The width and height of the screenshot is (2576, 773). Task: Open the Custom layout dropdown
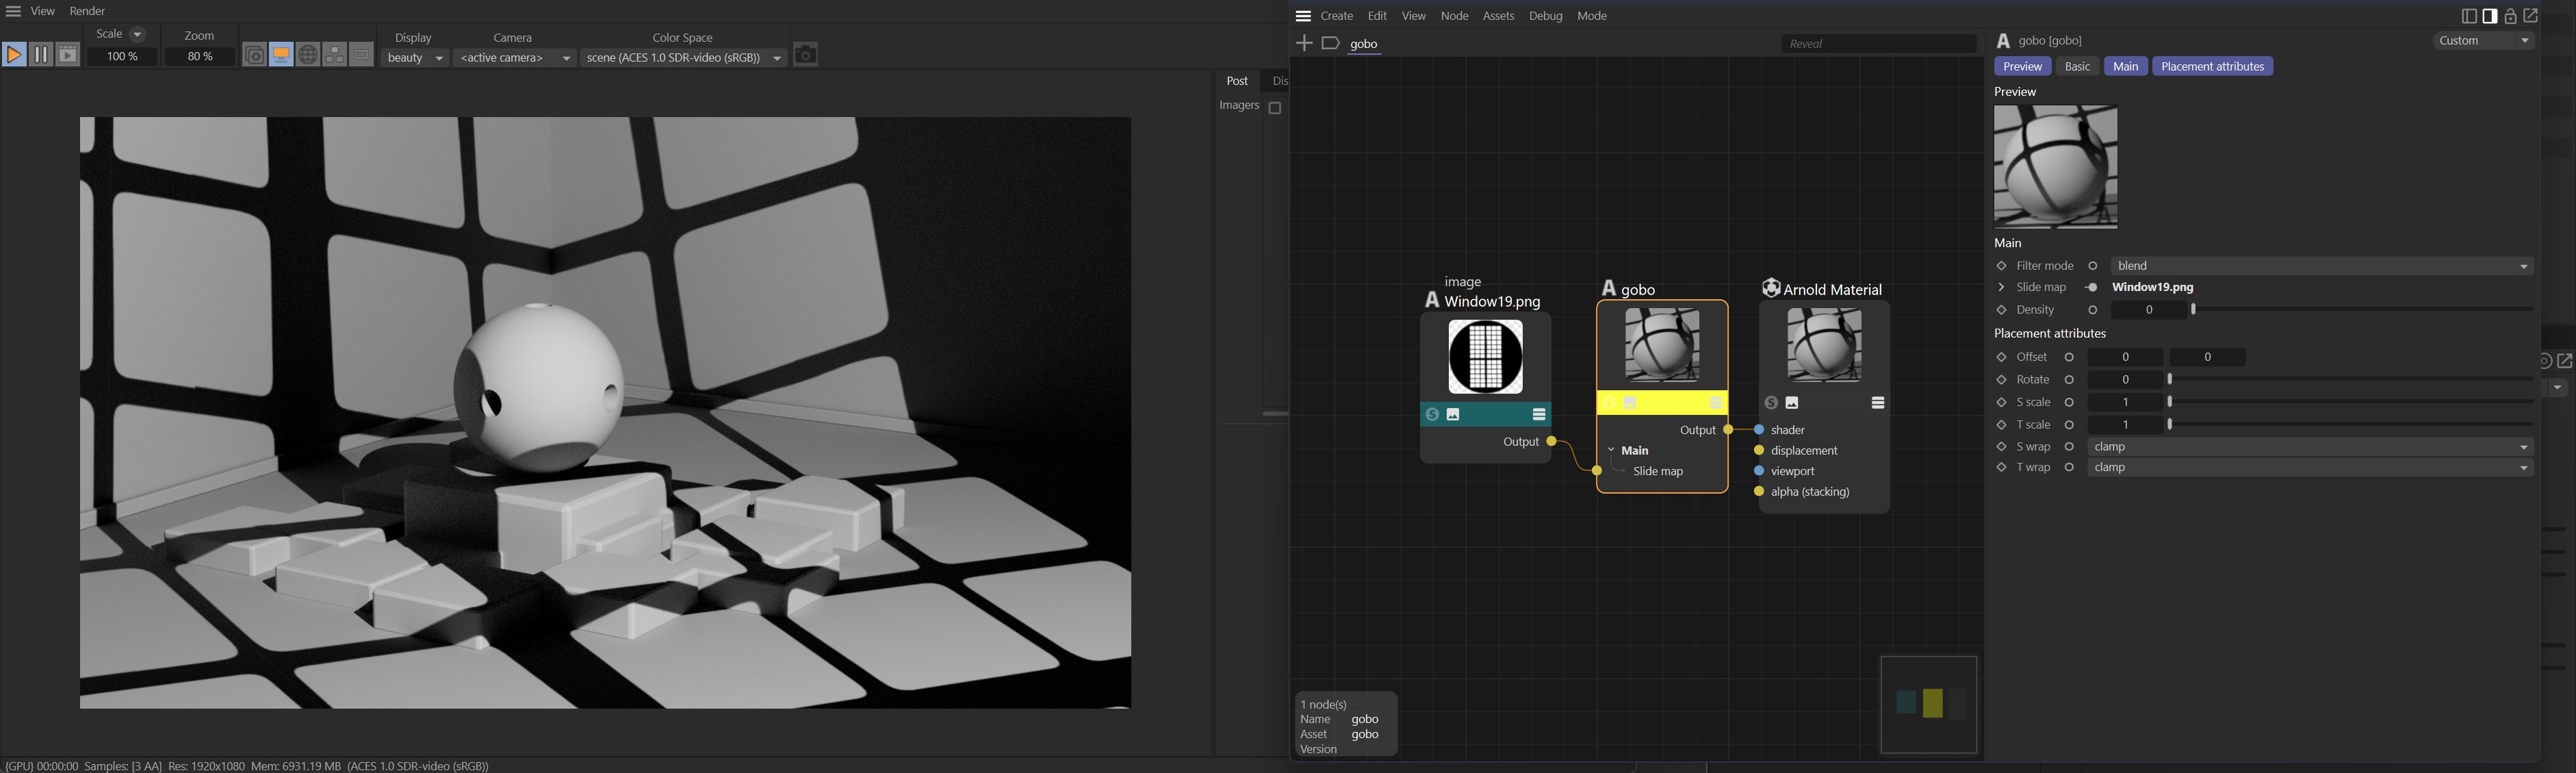[2484, 41]
